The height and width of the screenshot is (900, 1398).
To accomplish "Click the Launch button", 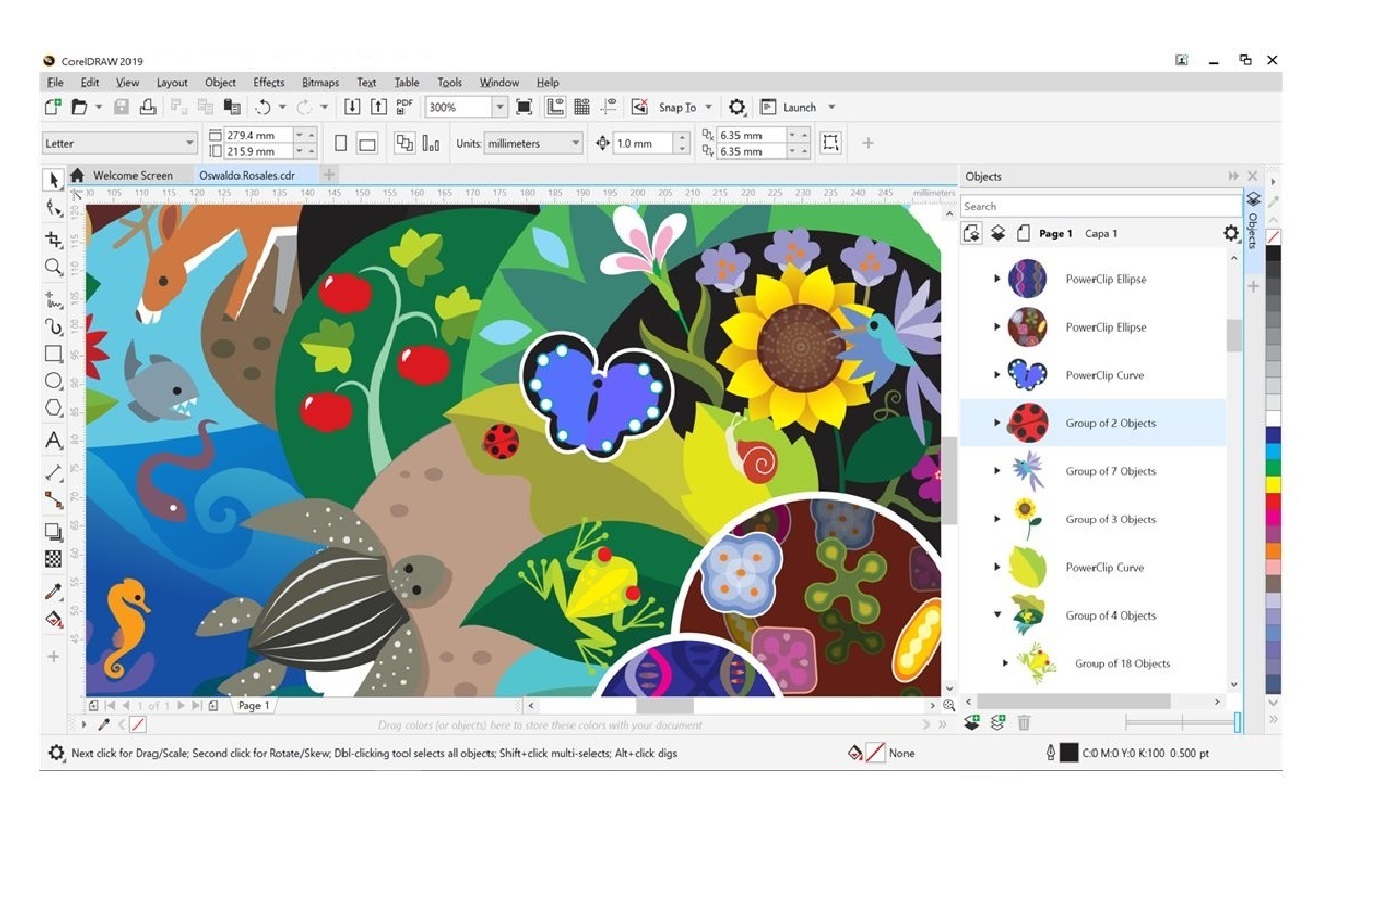I will (798, 107).
